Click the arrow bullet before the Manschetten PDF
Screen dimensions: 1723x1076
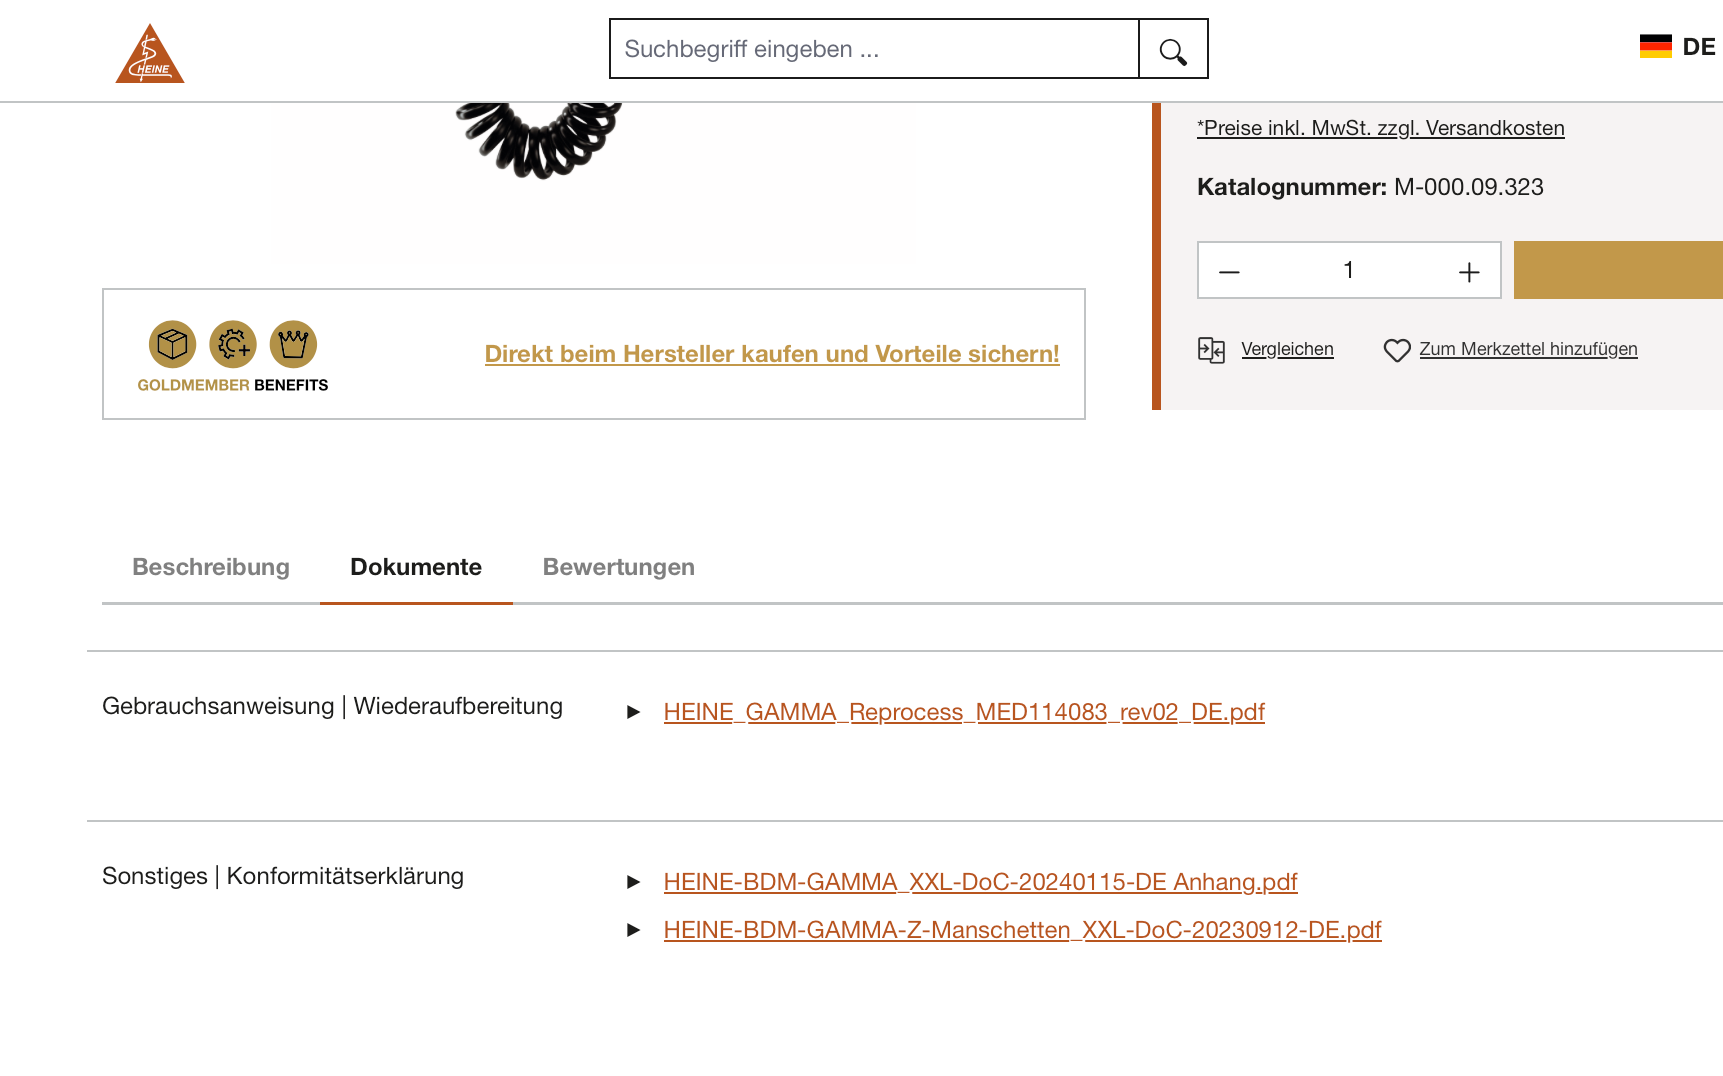click(633, 930)
